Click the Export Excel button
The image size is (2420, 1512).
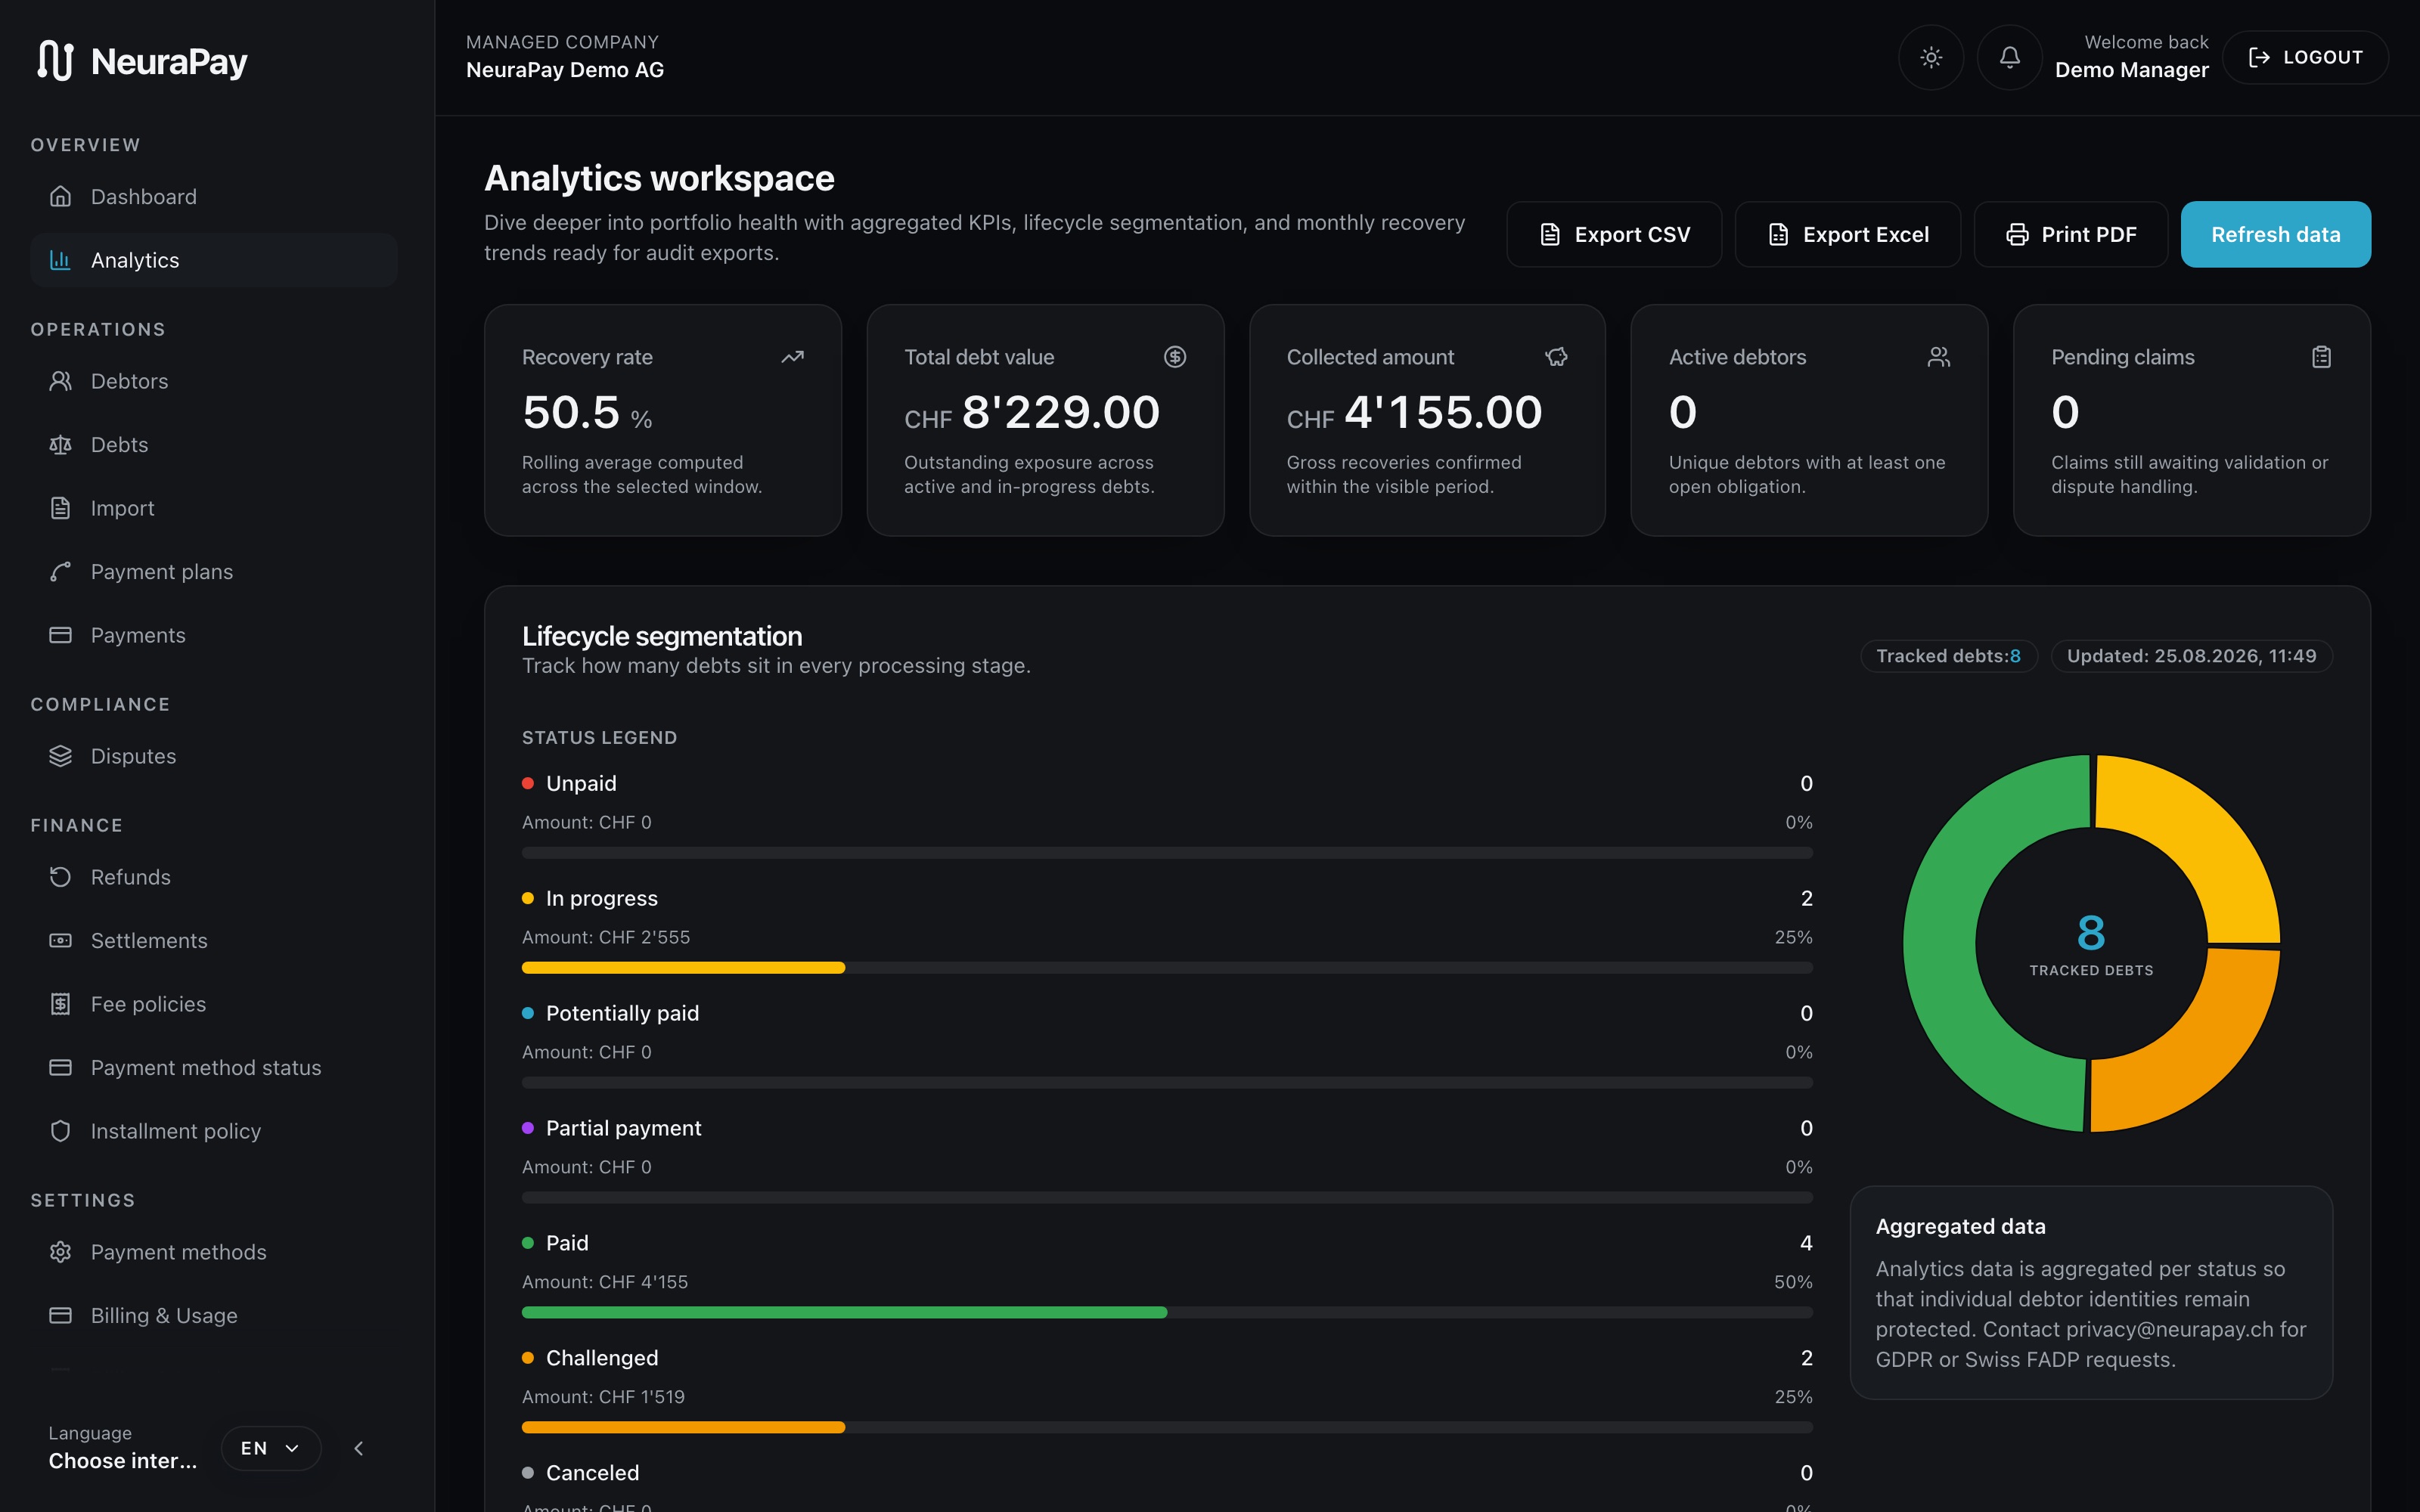click(x=1847, y=234)
